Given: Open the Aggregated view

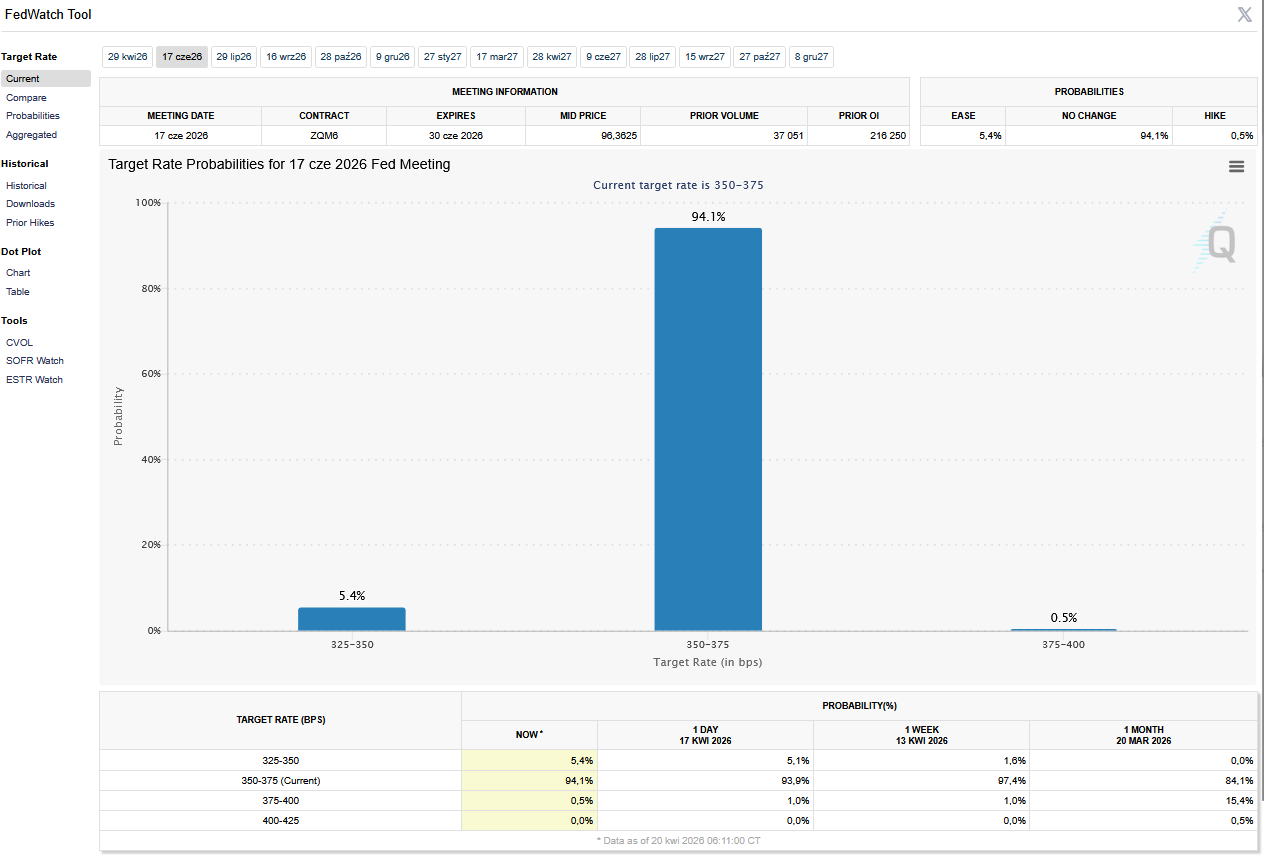Looking at the screenshot, I should (x=31, y=135).
